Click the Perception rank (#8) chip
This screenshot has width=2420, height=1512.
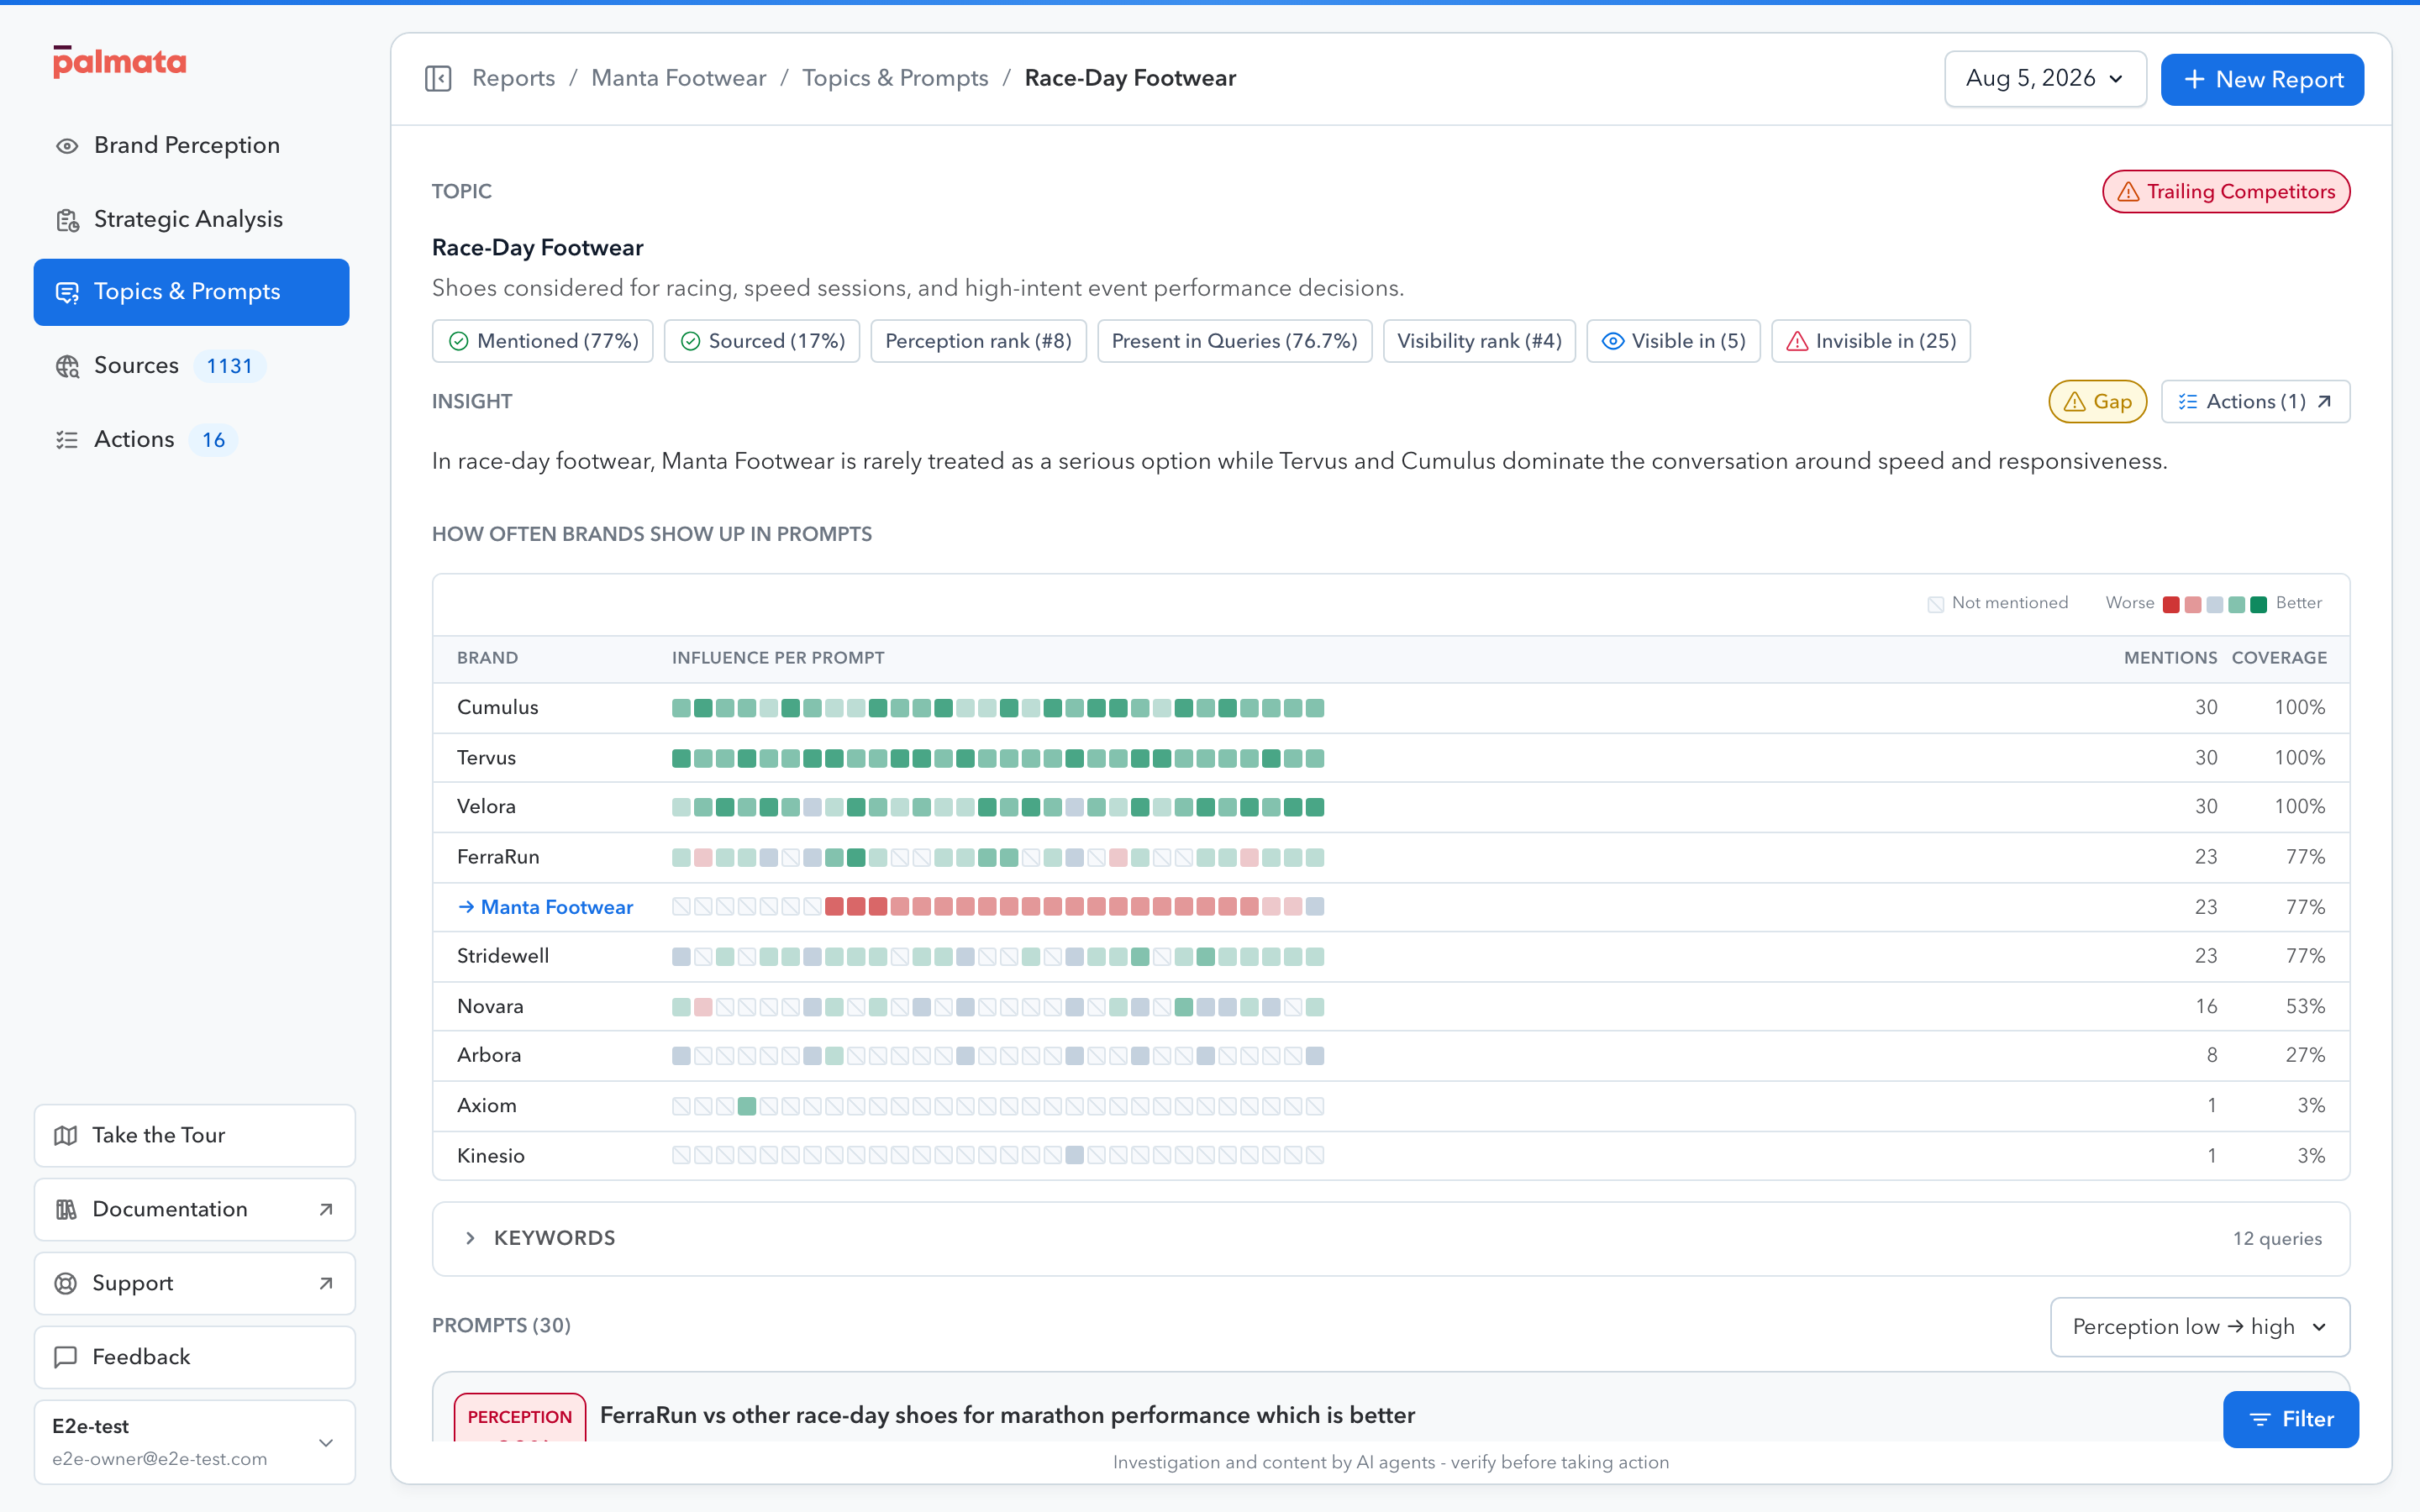(978, 342)
